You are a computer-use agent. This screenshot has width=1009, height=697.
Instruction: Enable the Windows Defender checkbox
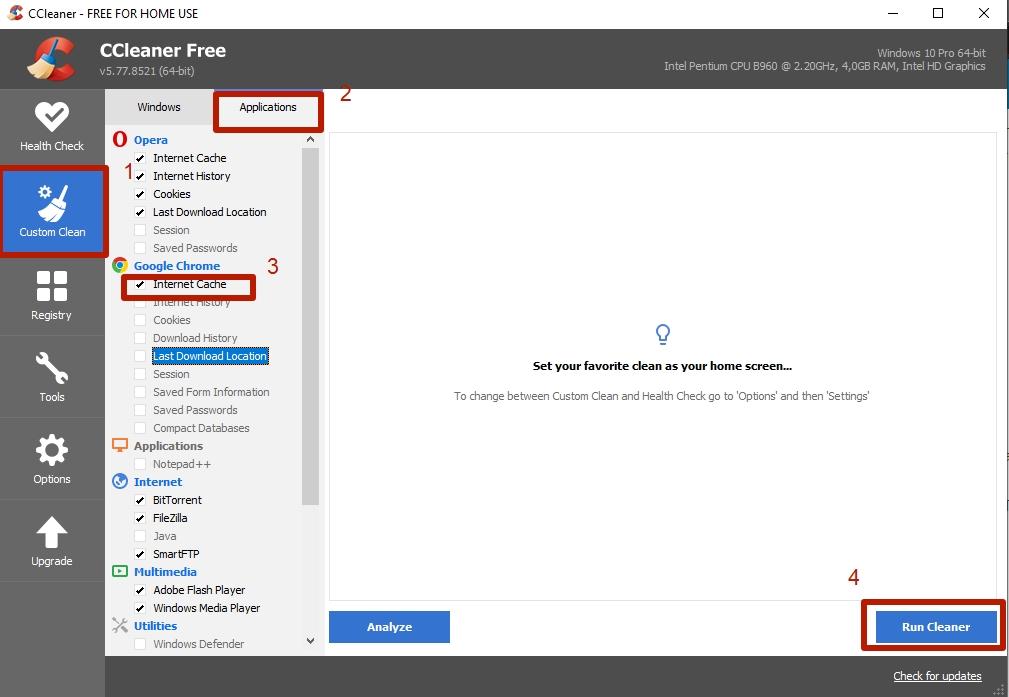(140, 644)
